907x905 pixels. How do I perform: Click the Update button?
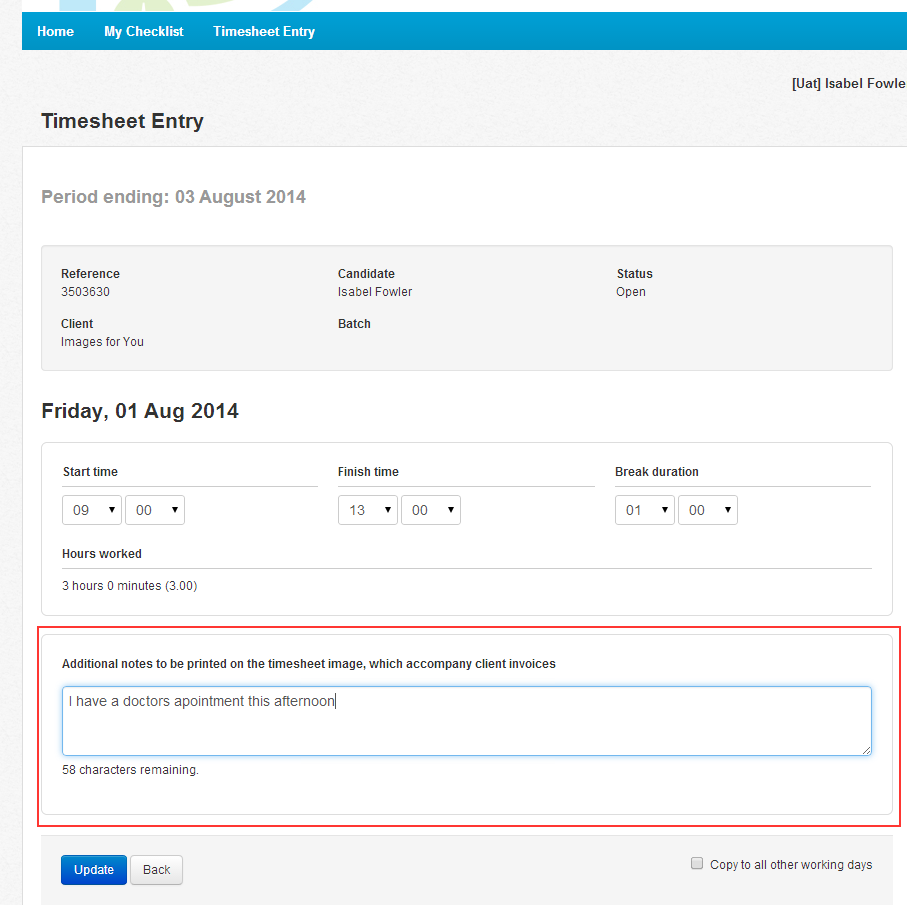tap(94, 870)
